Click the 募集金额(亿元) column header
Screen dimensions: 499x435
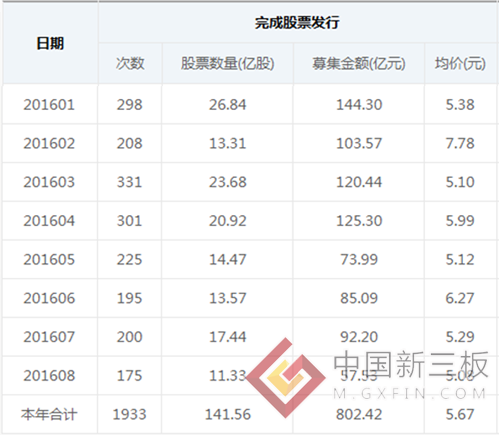359,63
